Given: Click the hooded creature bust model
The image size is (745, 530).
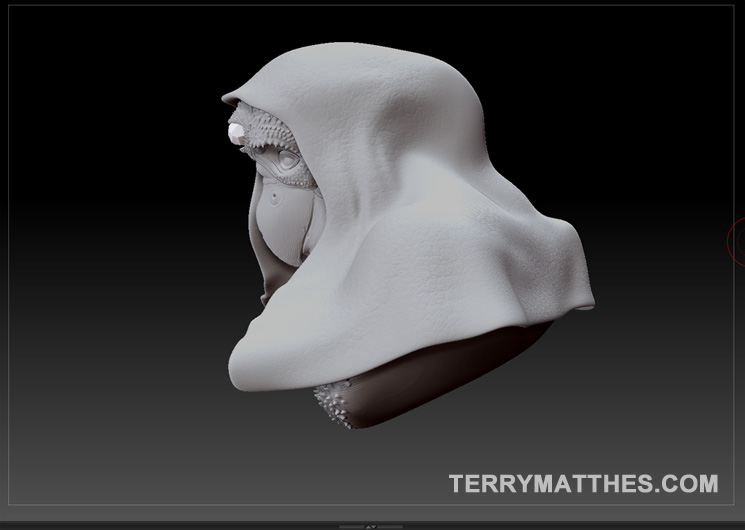Looking at the screenshot, I should 408,235.
